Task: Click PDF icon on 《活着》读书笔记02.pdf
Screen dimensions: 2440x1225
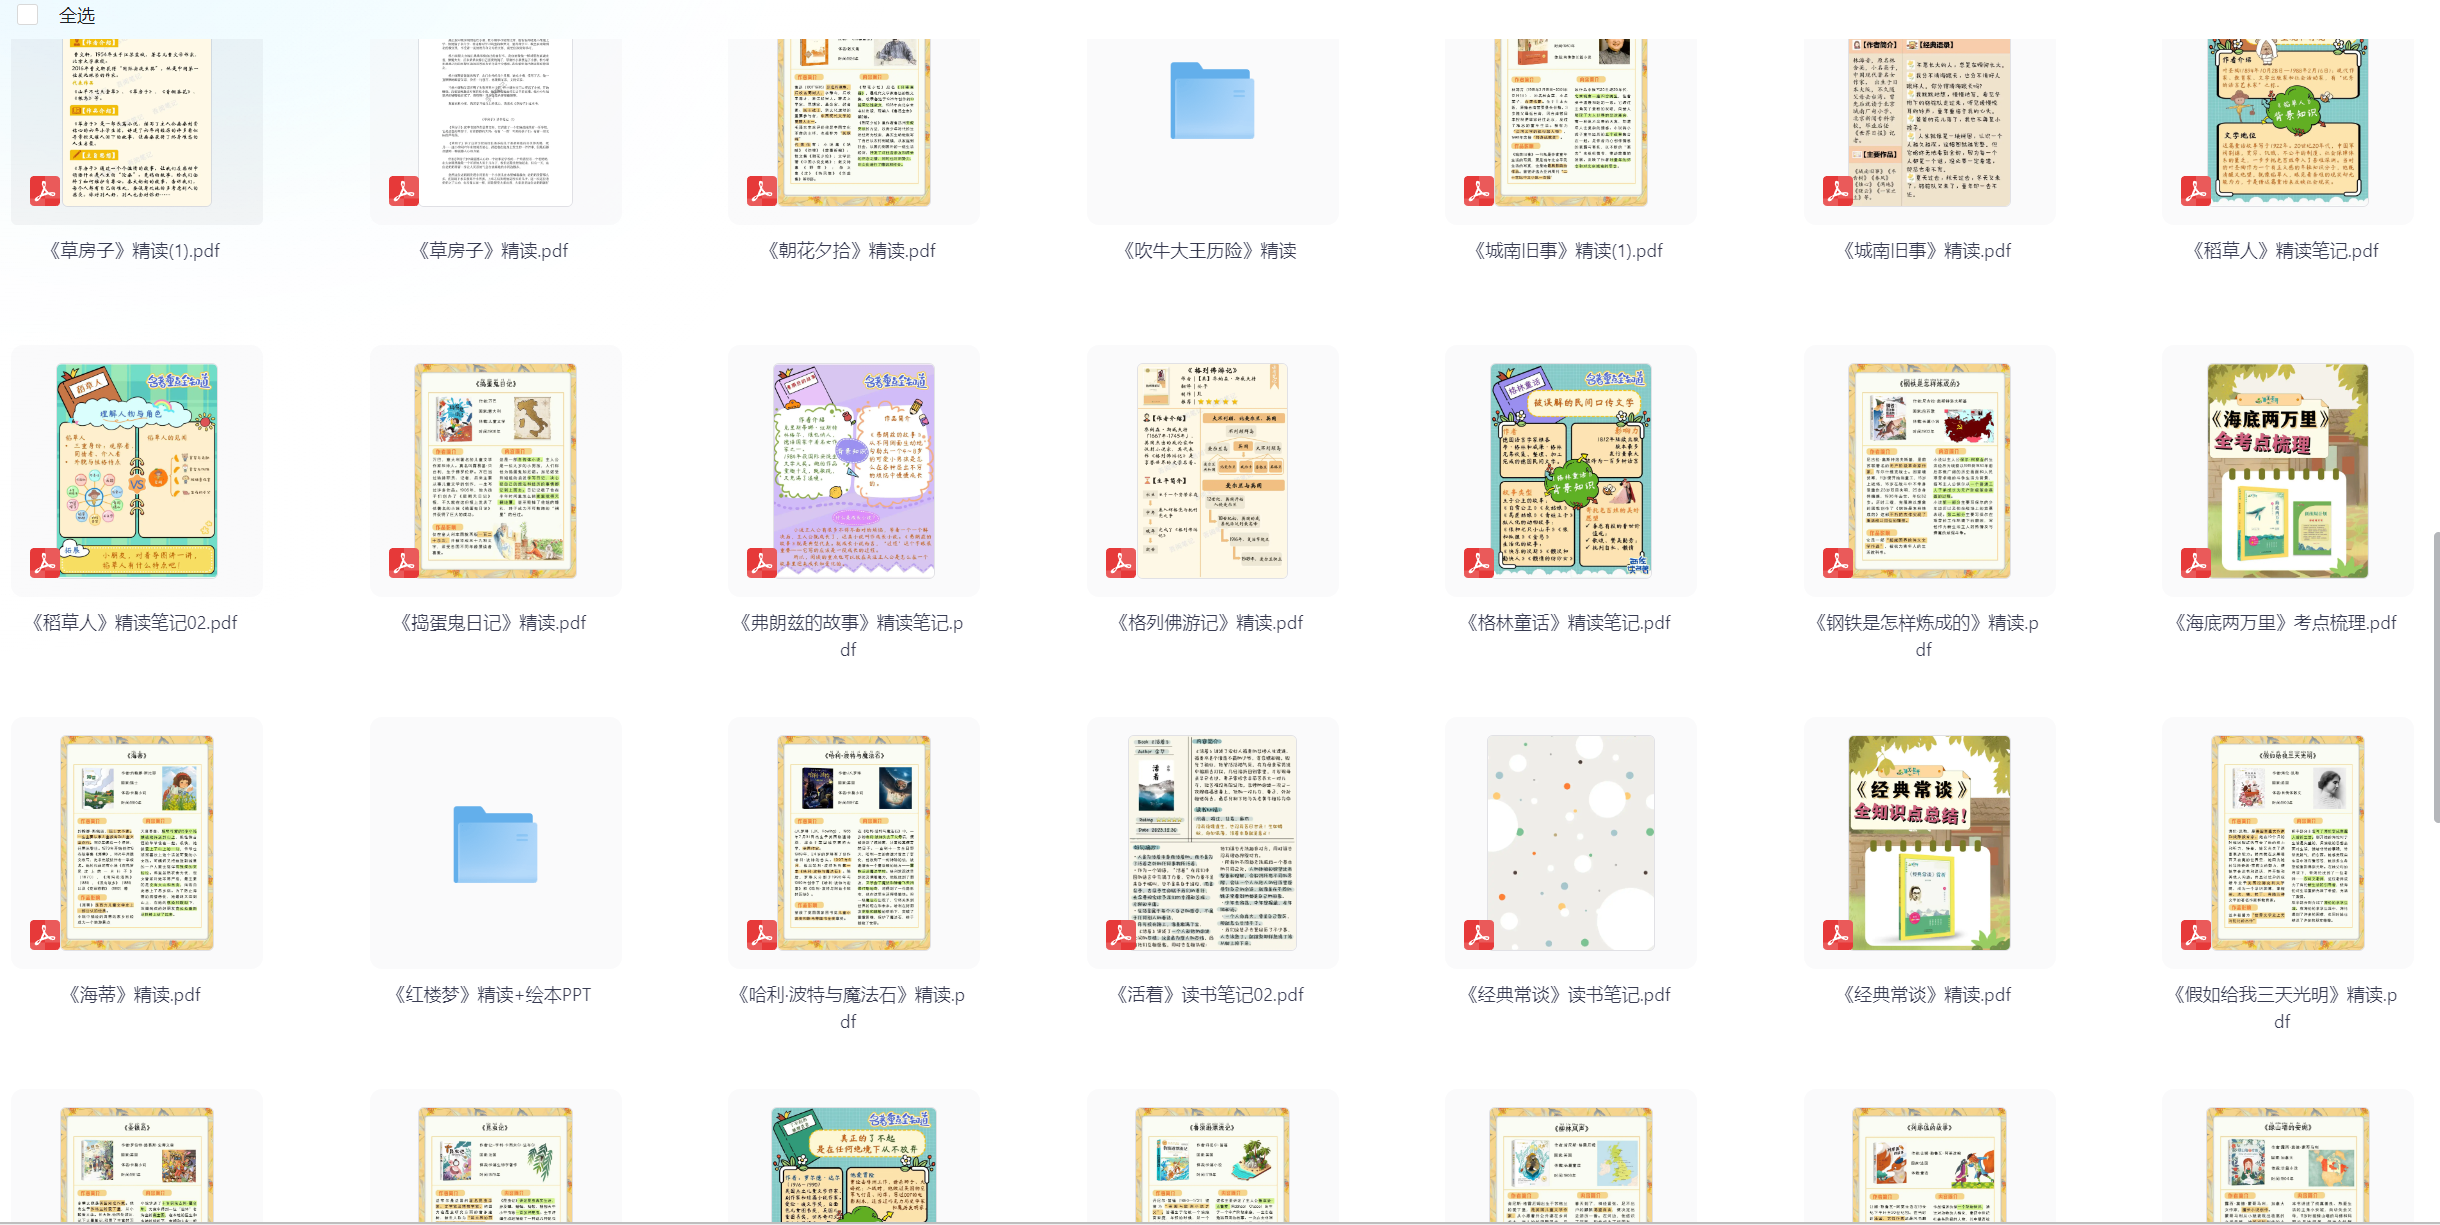Action: click(x=1121, y=935)
